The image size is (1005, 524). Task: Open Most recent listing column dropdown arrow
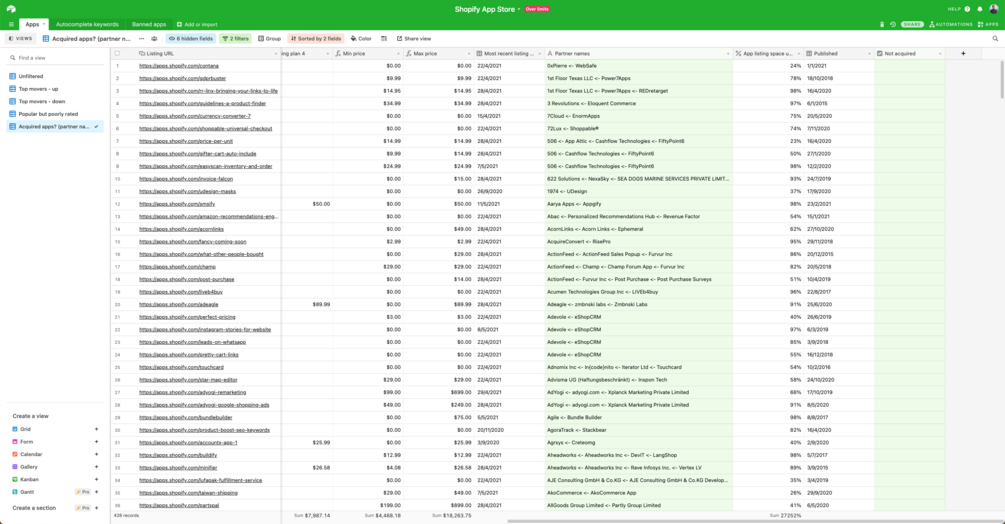point(540,54)
